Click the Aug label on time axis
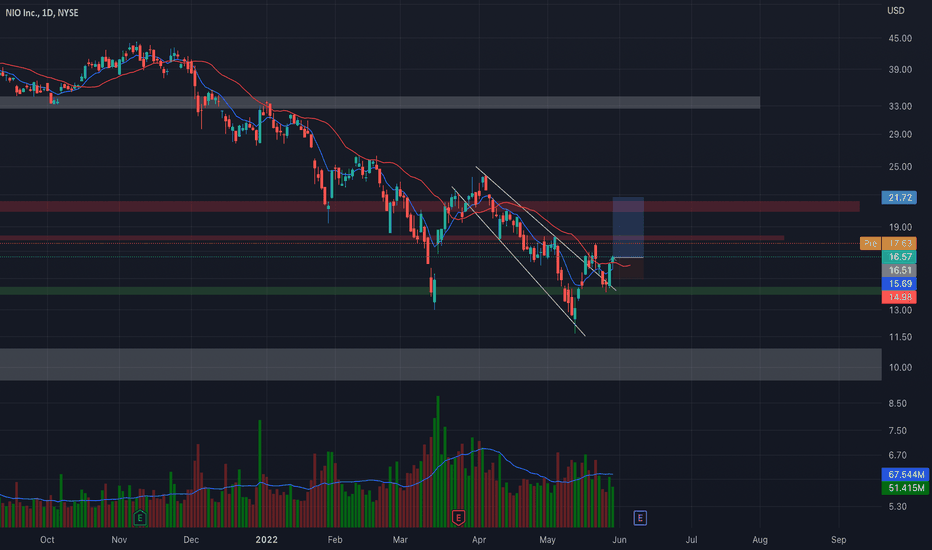Screen dimensions: 932x550 (760, 540)
